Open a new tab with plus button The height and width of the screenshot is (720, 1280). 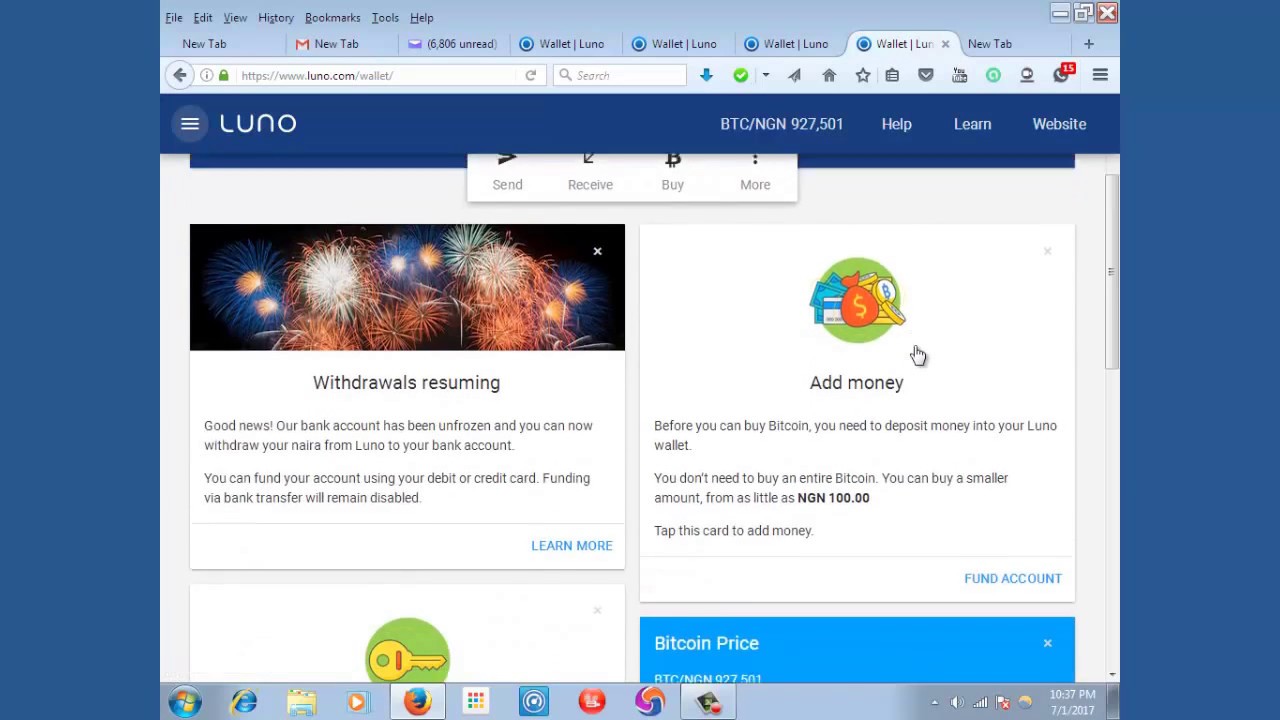pos(1089,44)
